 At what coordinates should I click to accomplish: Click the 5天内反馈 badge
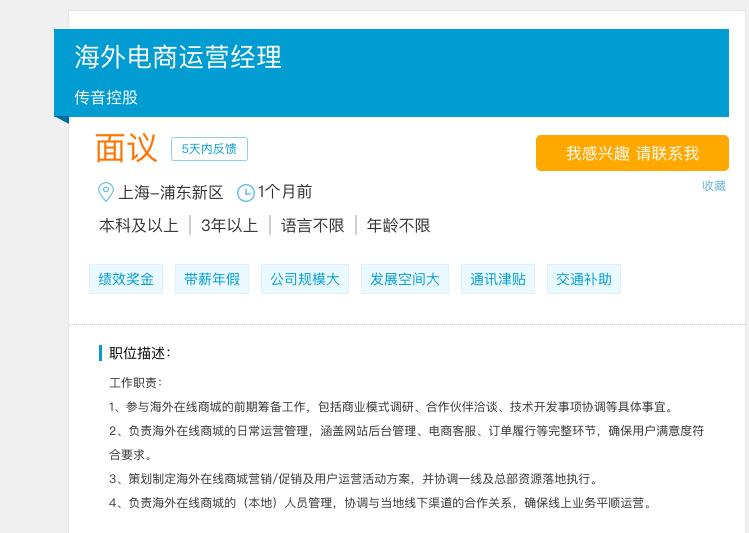coord(209,149)
